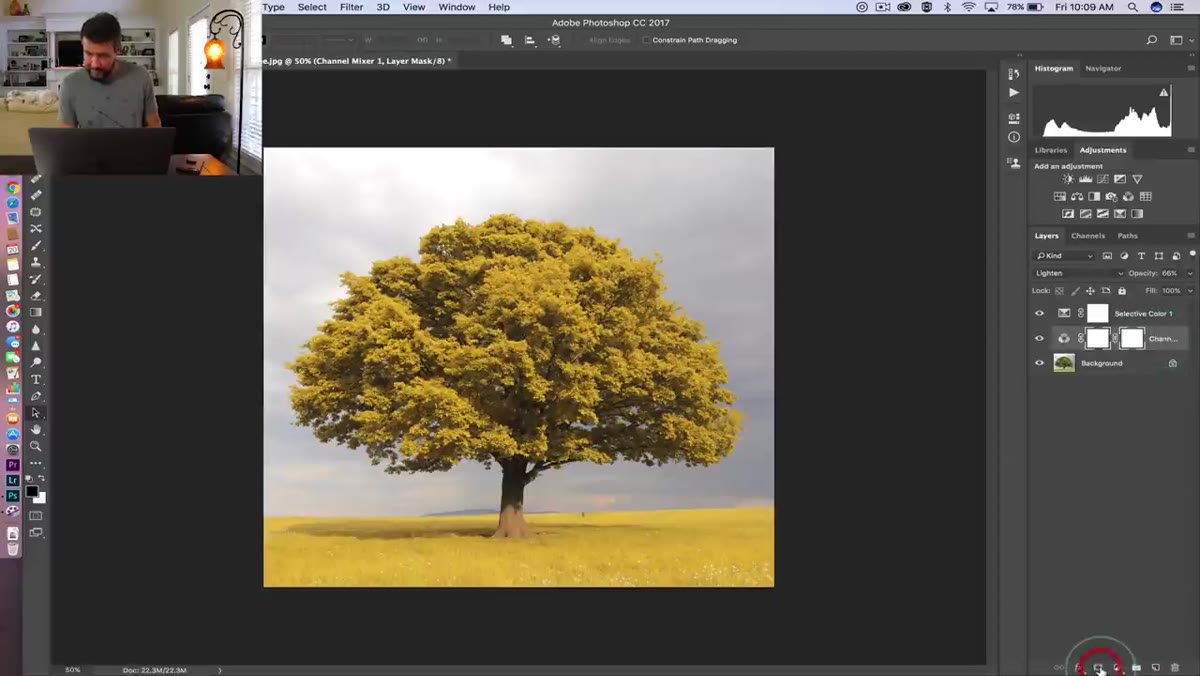
Task: Select the Gradient tool
Action: click(36, 312)
